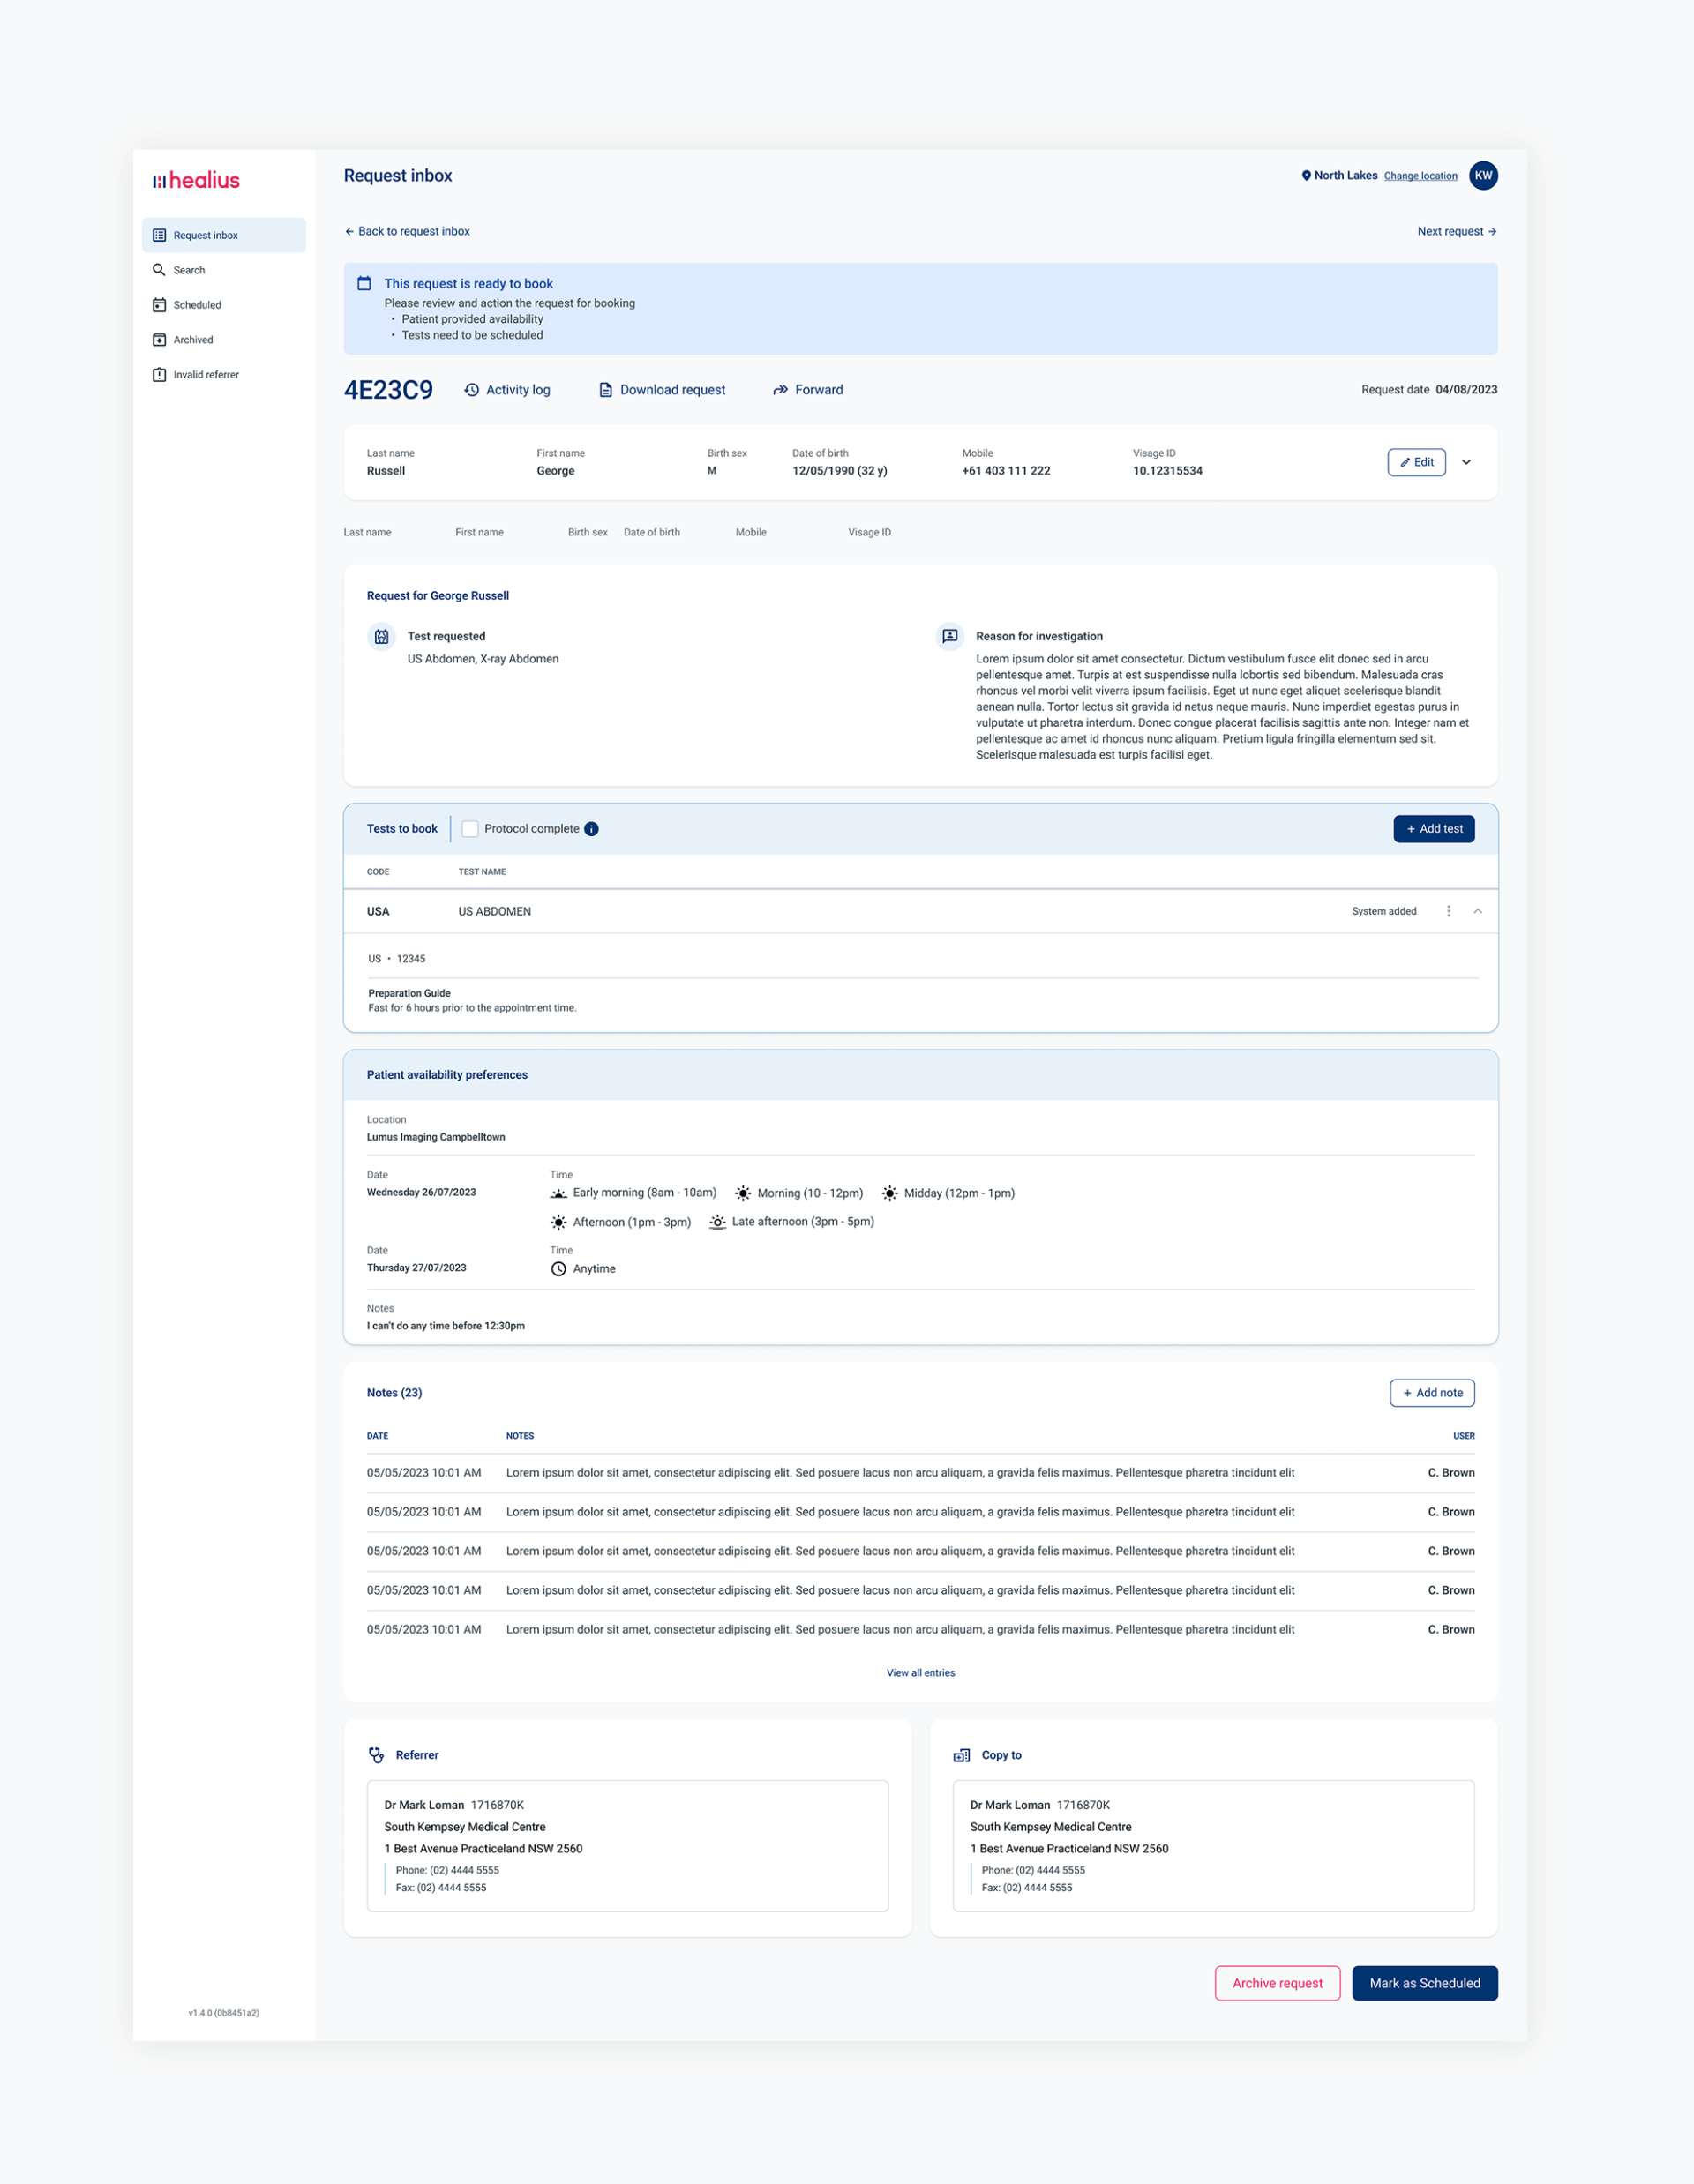Click the Request inbox sidebar icon

[159, 235]
